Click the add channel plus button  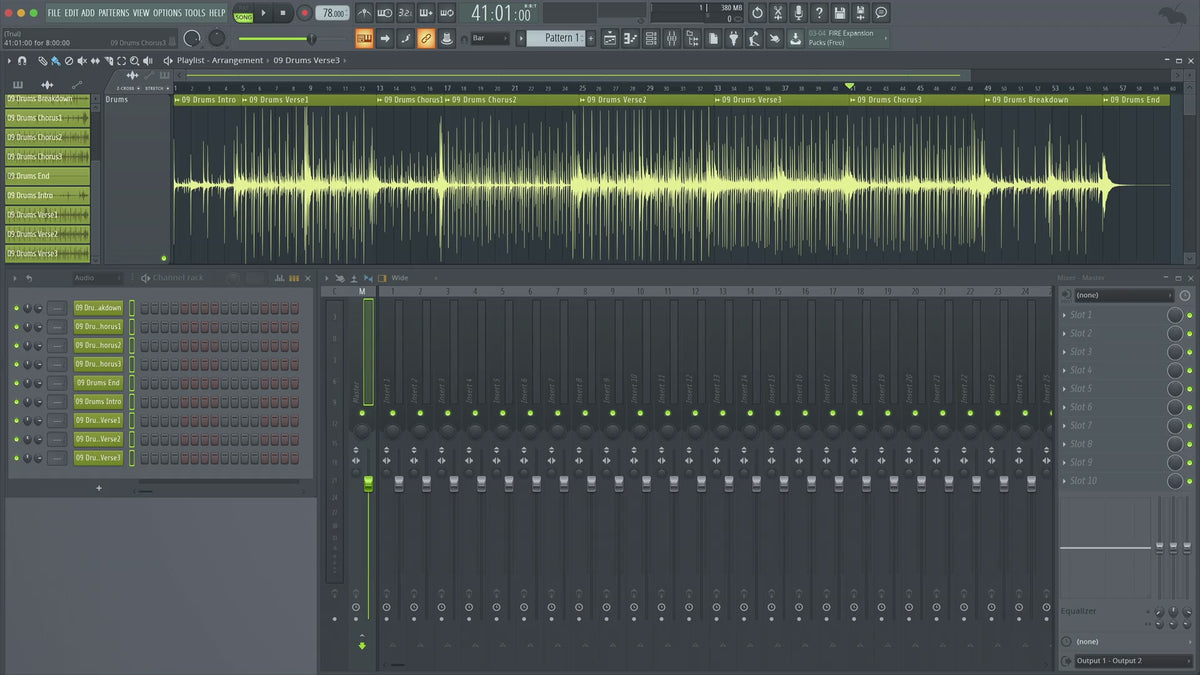[98, 488]
